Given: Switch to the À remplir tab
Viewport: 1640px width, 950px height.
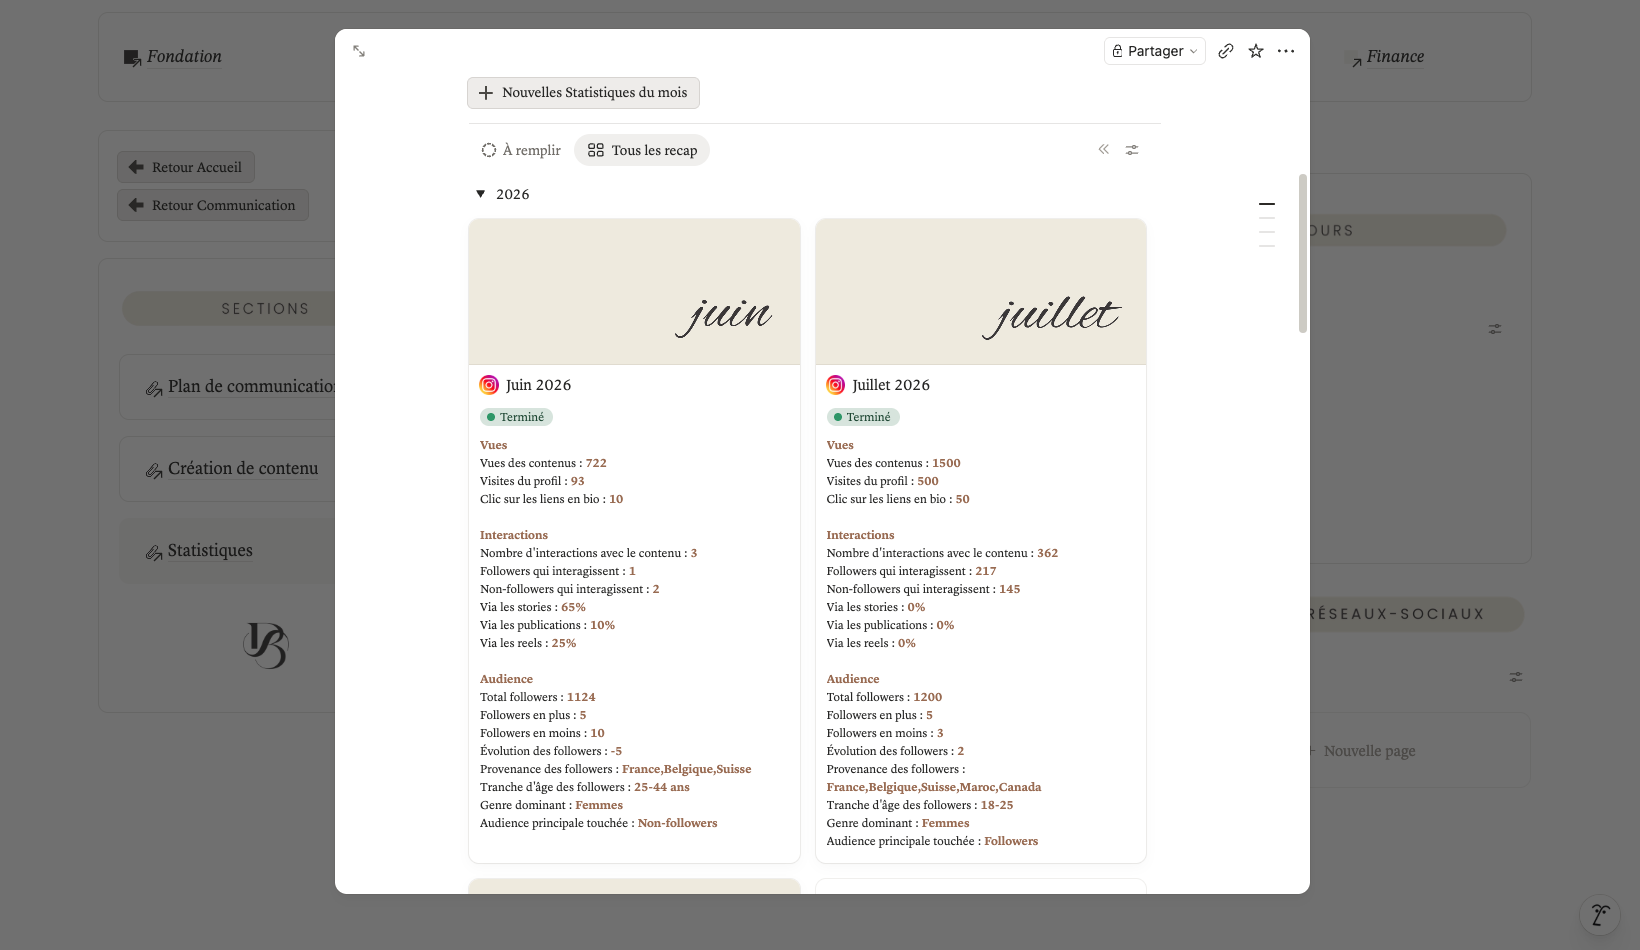Looking at the screenshot, I should click(x=521, y=150).
